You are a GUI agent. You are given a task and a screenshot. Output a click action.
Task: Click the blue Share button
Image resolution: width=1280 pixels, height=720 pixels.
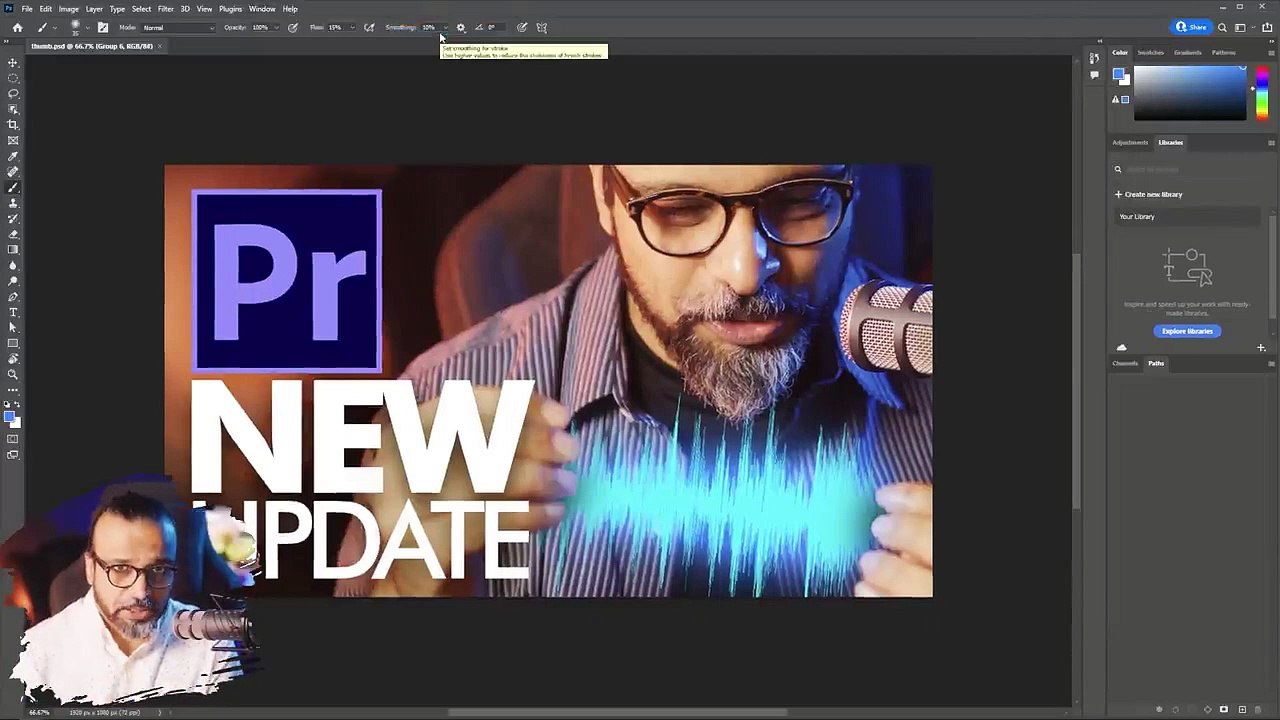[x=1191, y=27]
